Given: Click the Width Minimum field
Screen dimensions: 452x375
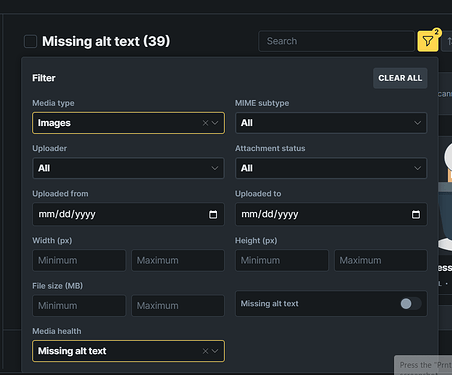Looking at the screenshot, I should coord(79,260).
